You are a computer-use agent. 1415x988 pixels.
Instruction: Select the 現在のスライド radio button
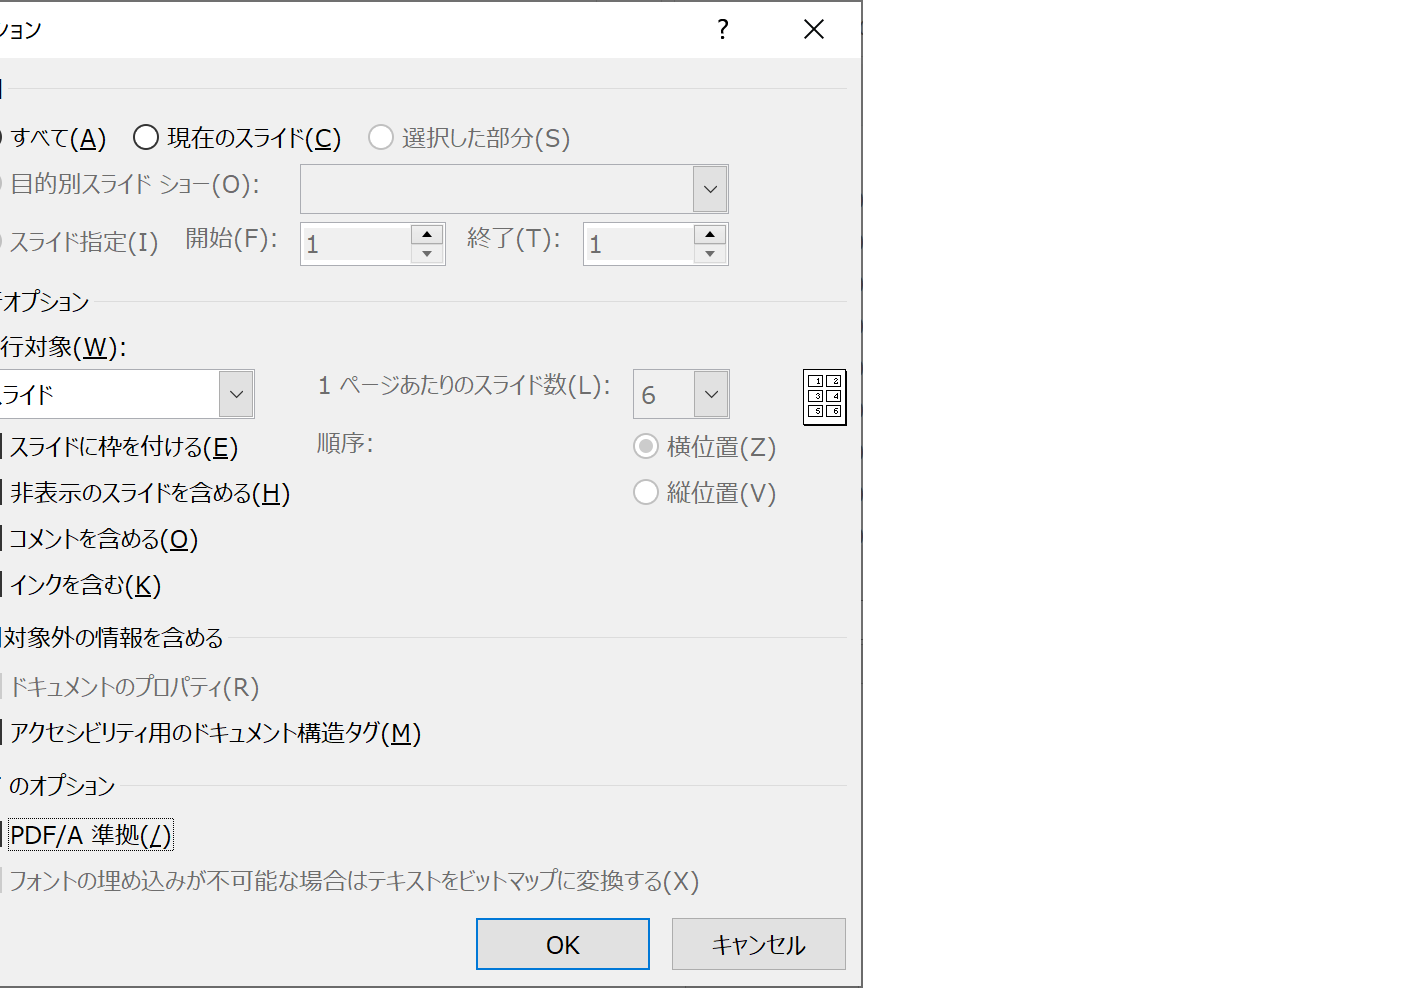point(146,138)
